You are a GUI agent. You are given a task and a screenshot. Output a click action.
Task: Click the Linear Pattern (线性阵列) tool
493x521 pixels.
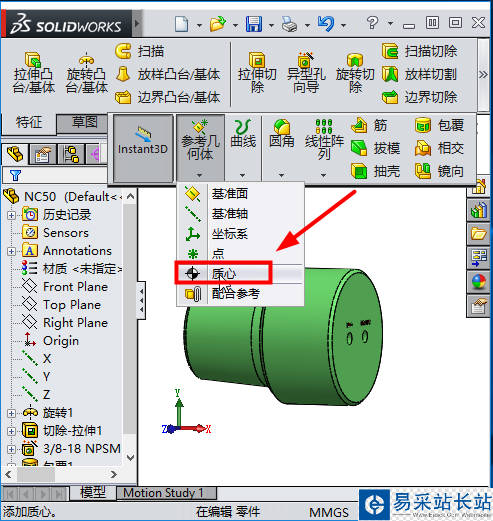coord(324,140)
